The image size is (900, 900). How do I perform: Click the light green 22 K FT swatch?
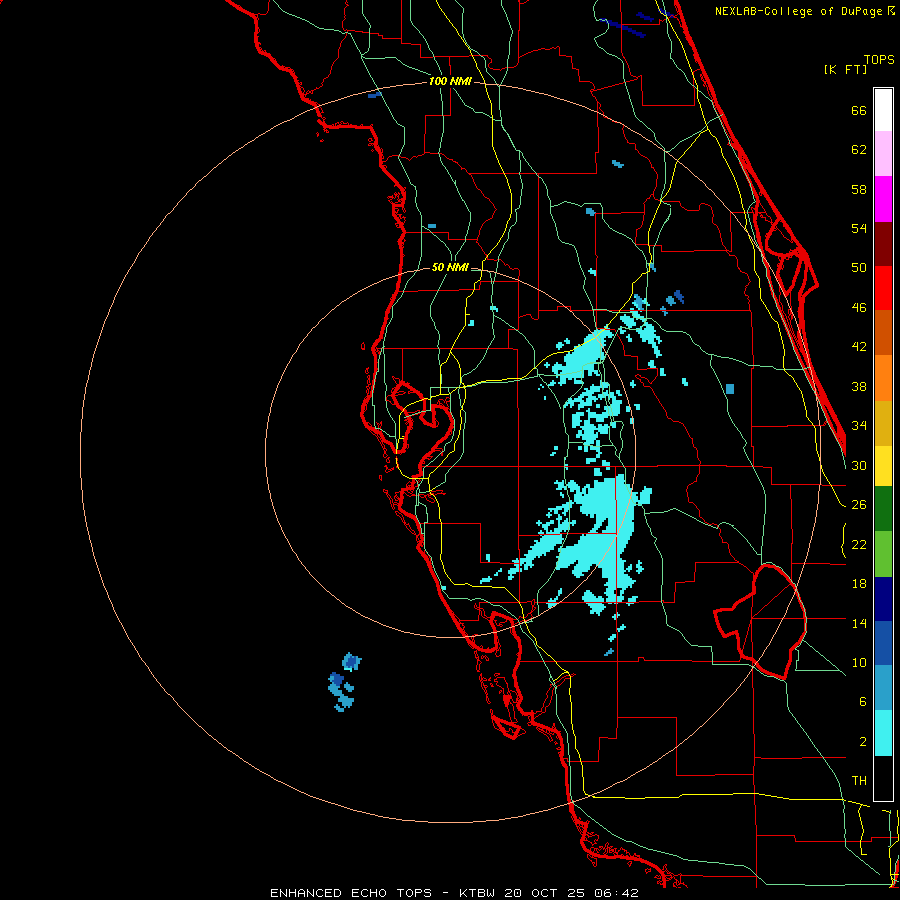(x=883, y=554)
